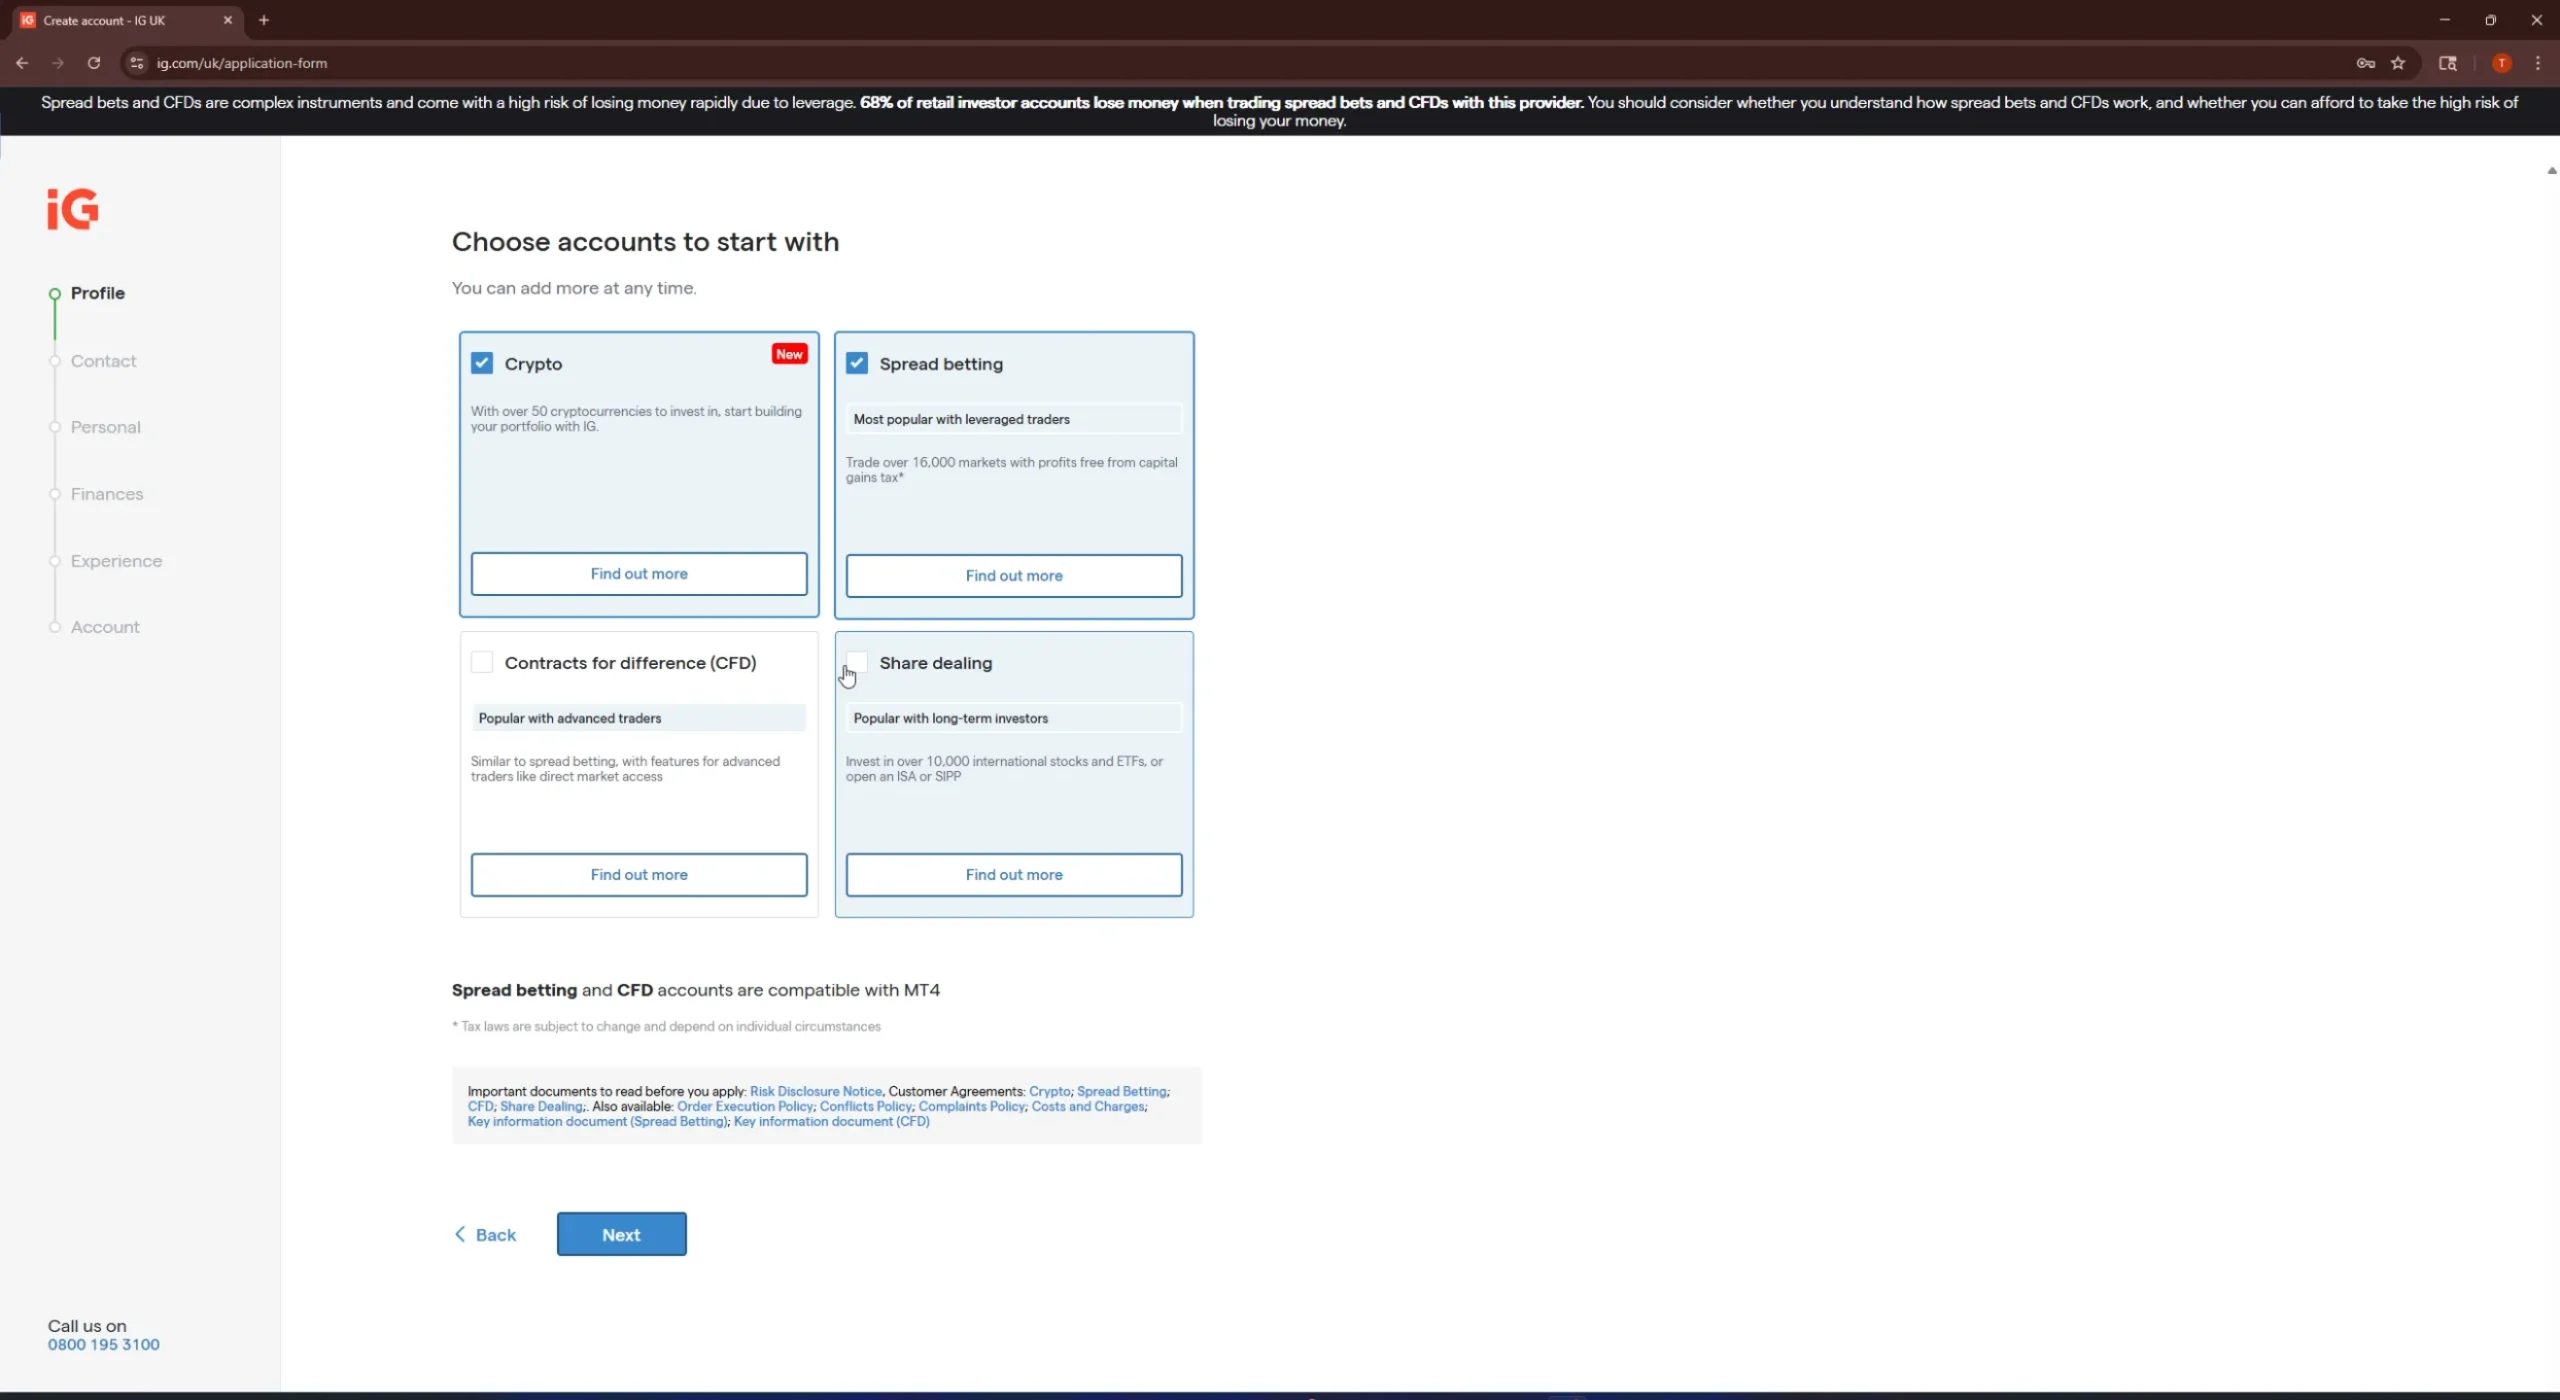Open the password manager key icon
The image size is (2560, 1400).
pyautogui.click(x=2365, y=63)
